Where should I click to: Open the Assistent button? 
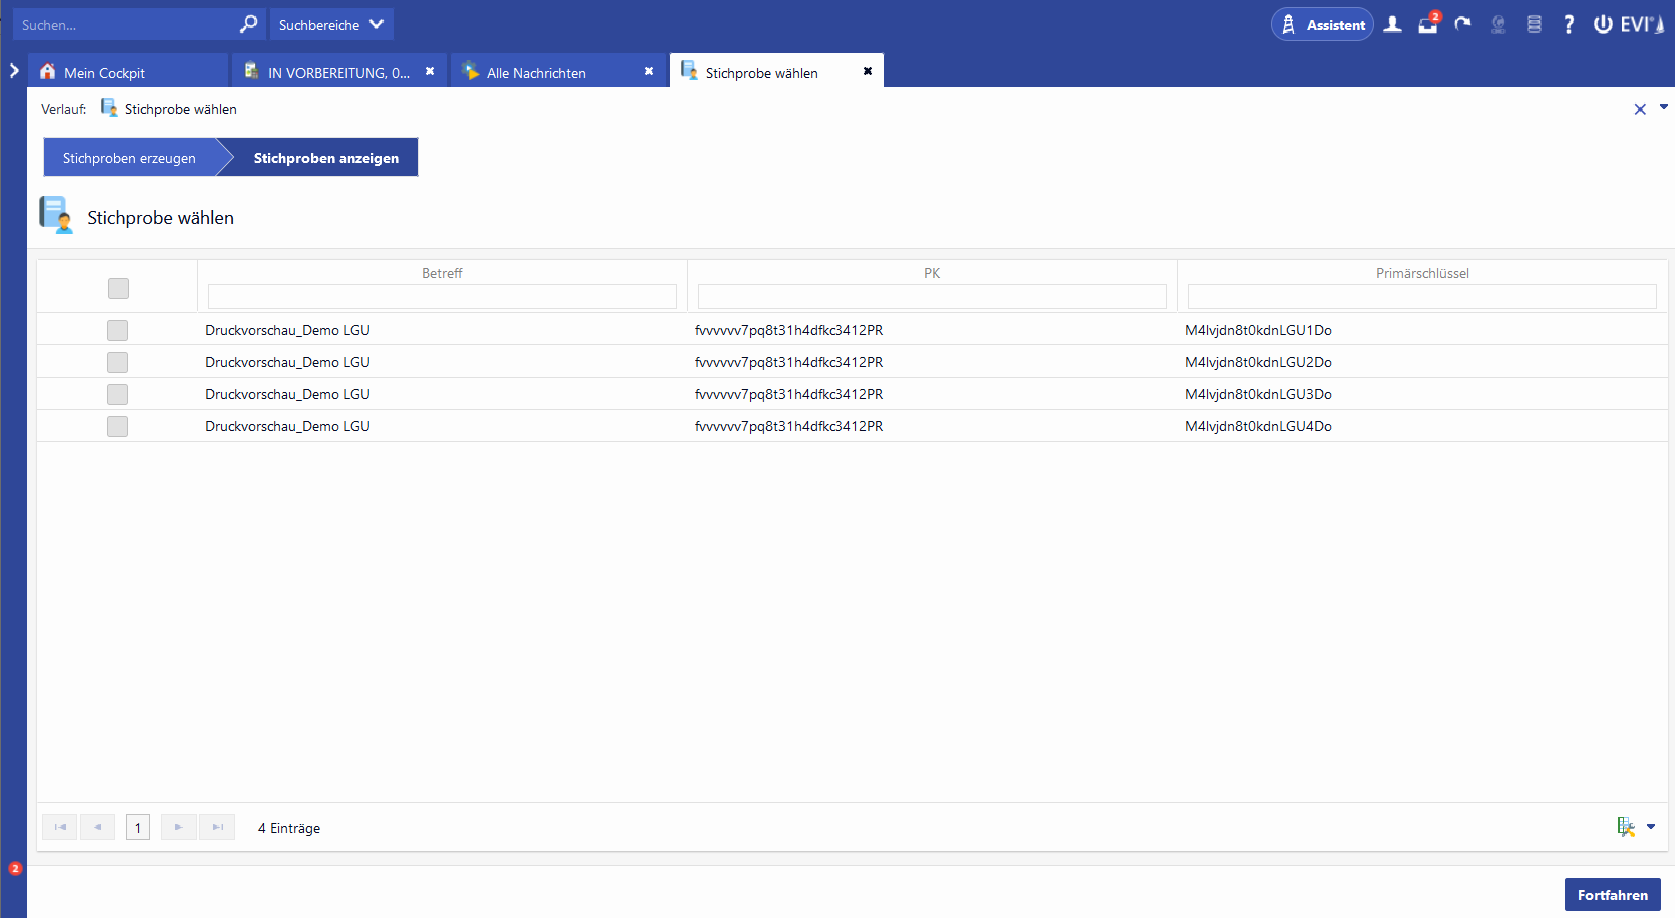pyautogui.click(x=1322, y=25)
